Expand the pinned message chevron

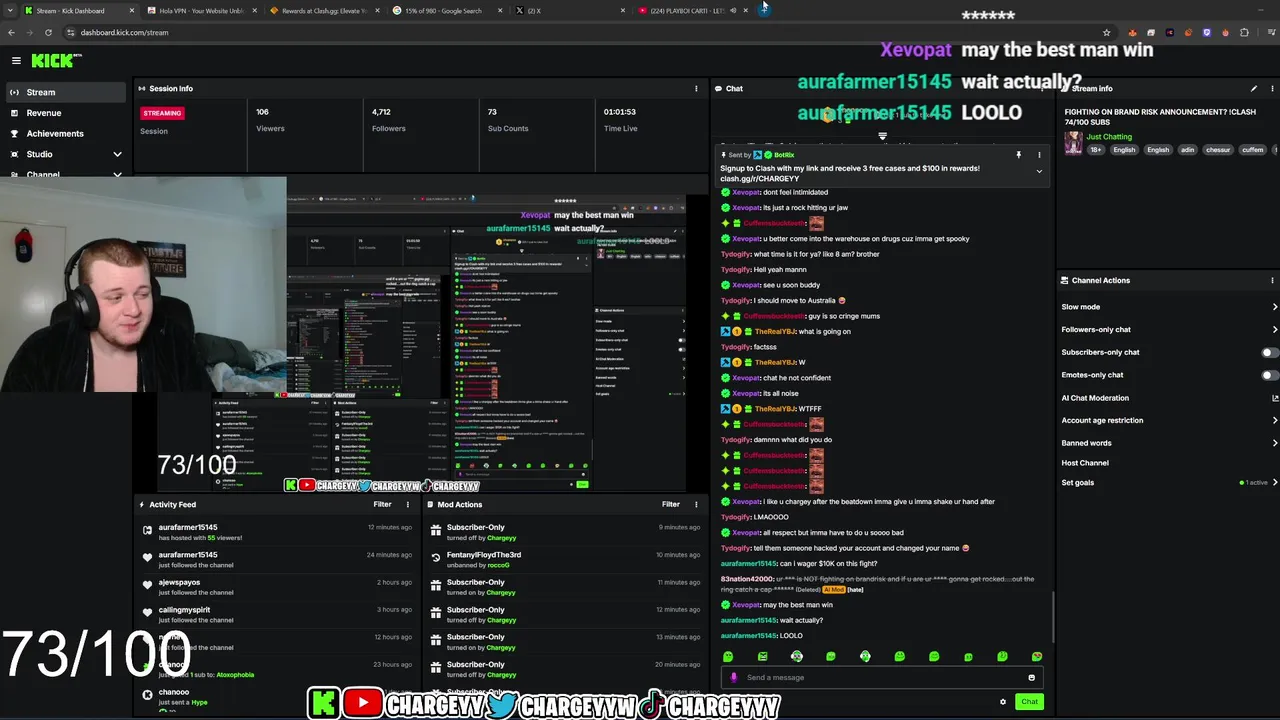(1039, 172)
